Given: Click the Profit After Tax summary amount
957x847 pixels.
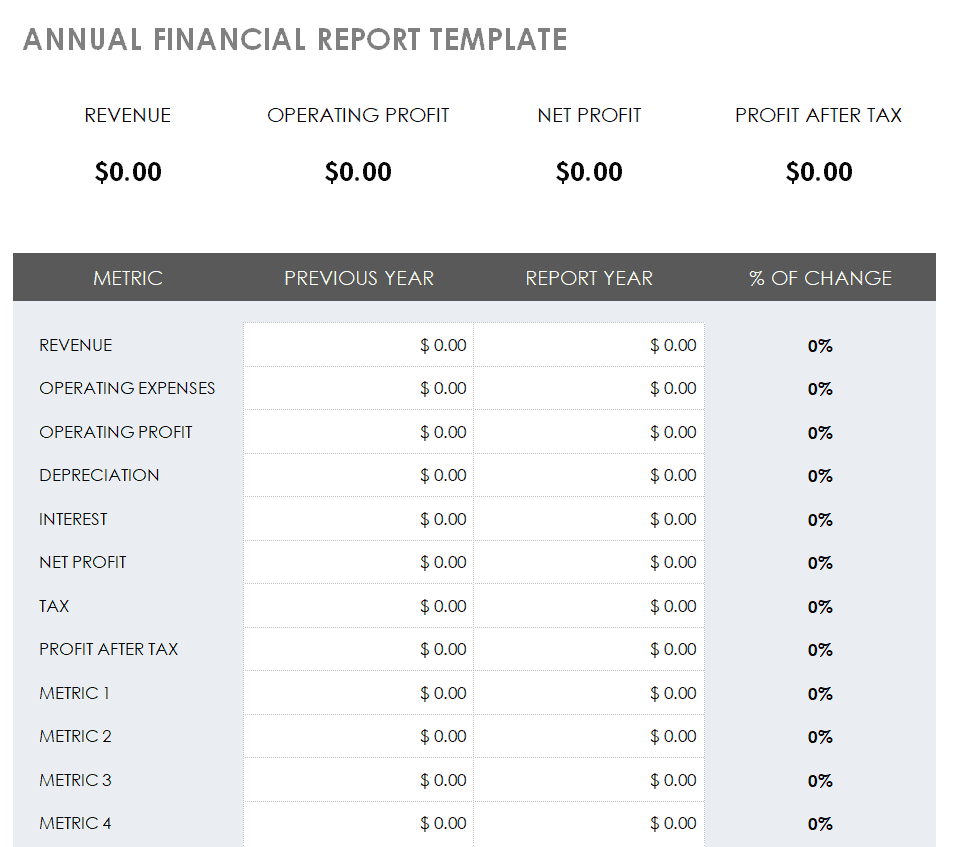Looking at the screenshot, I should pyautogui.click(x=819, y=172).
